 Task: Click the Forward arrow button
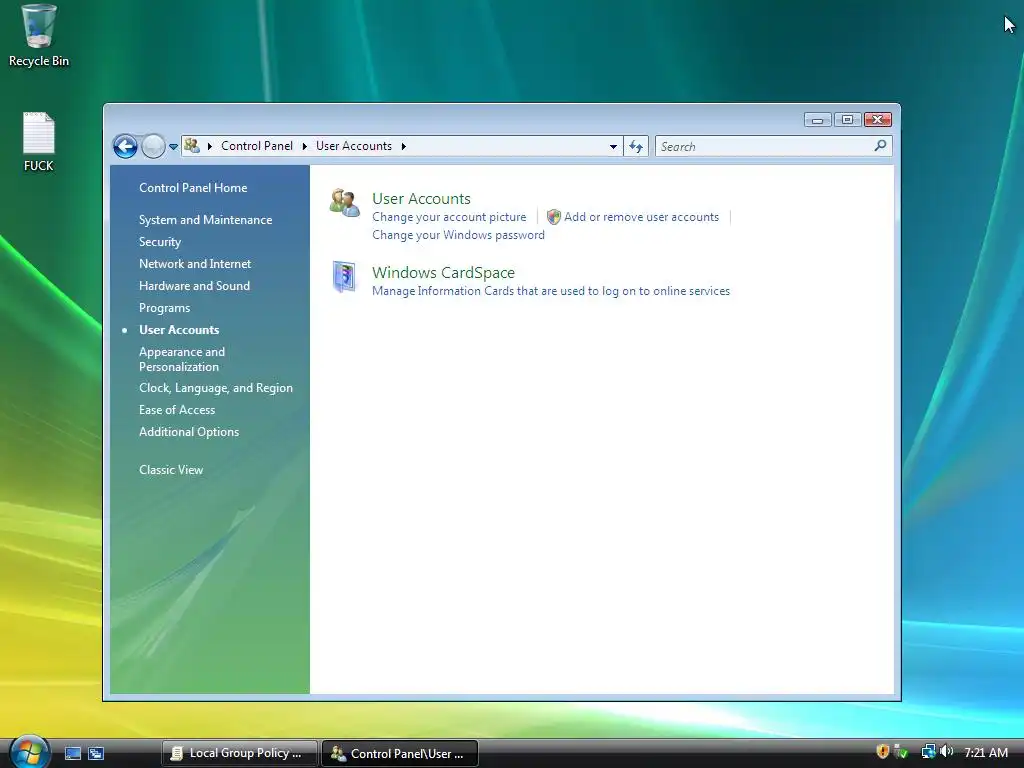click(153, 146)
